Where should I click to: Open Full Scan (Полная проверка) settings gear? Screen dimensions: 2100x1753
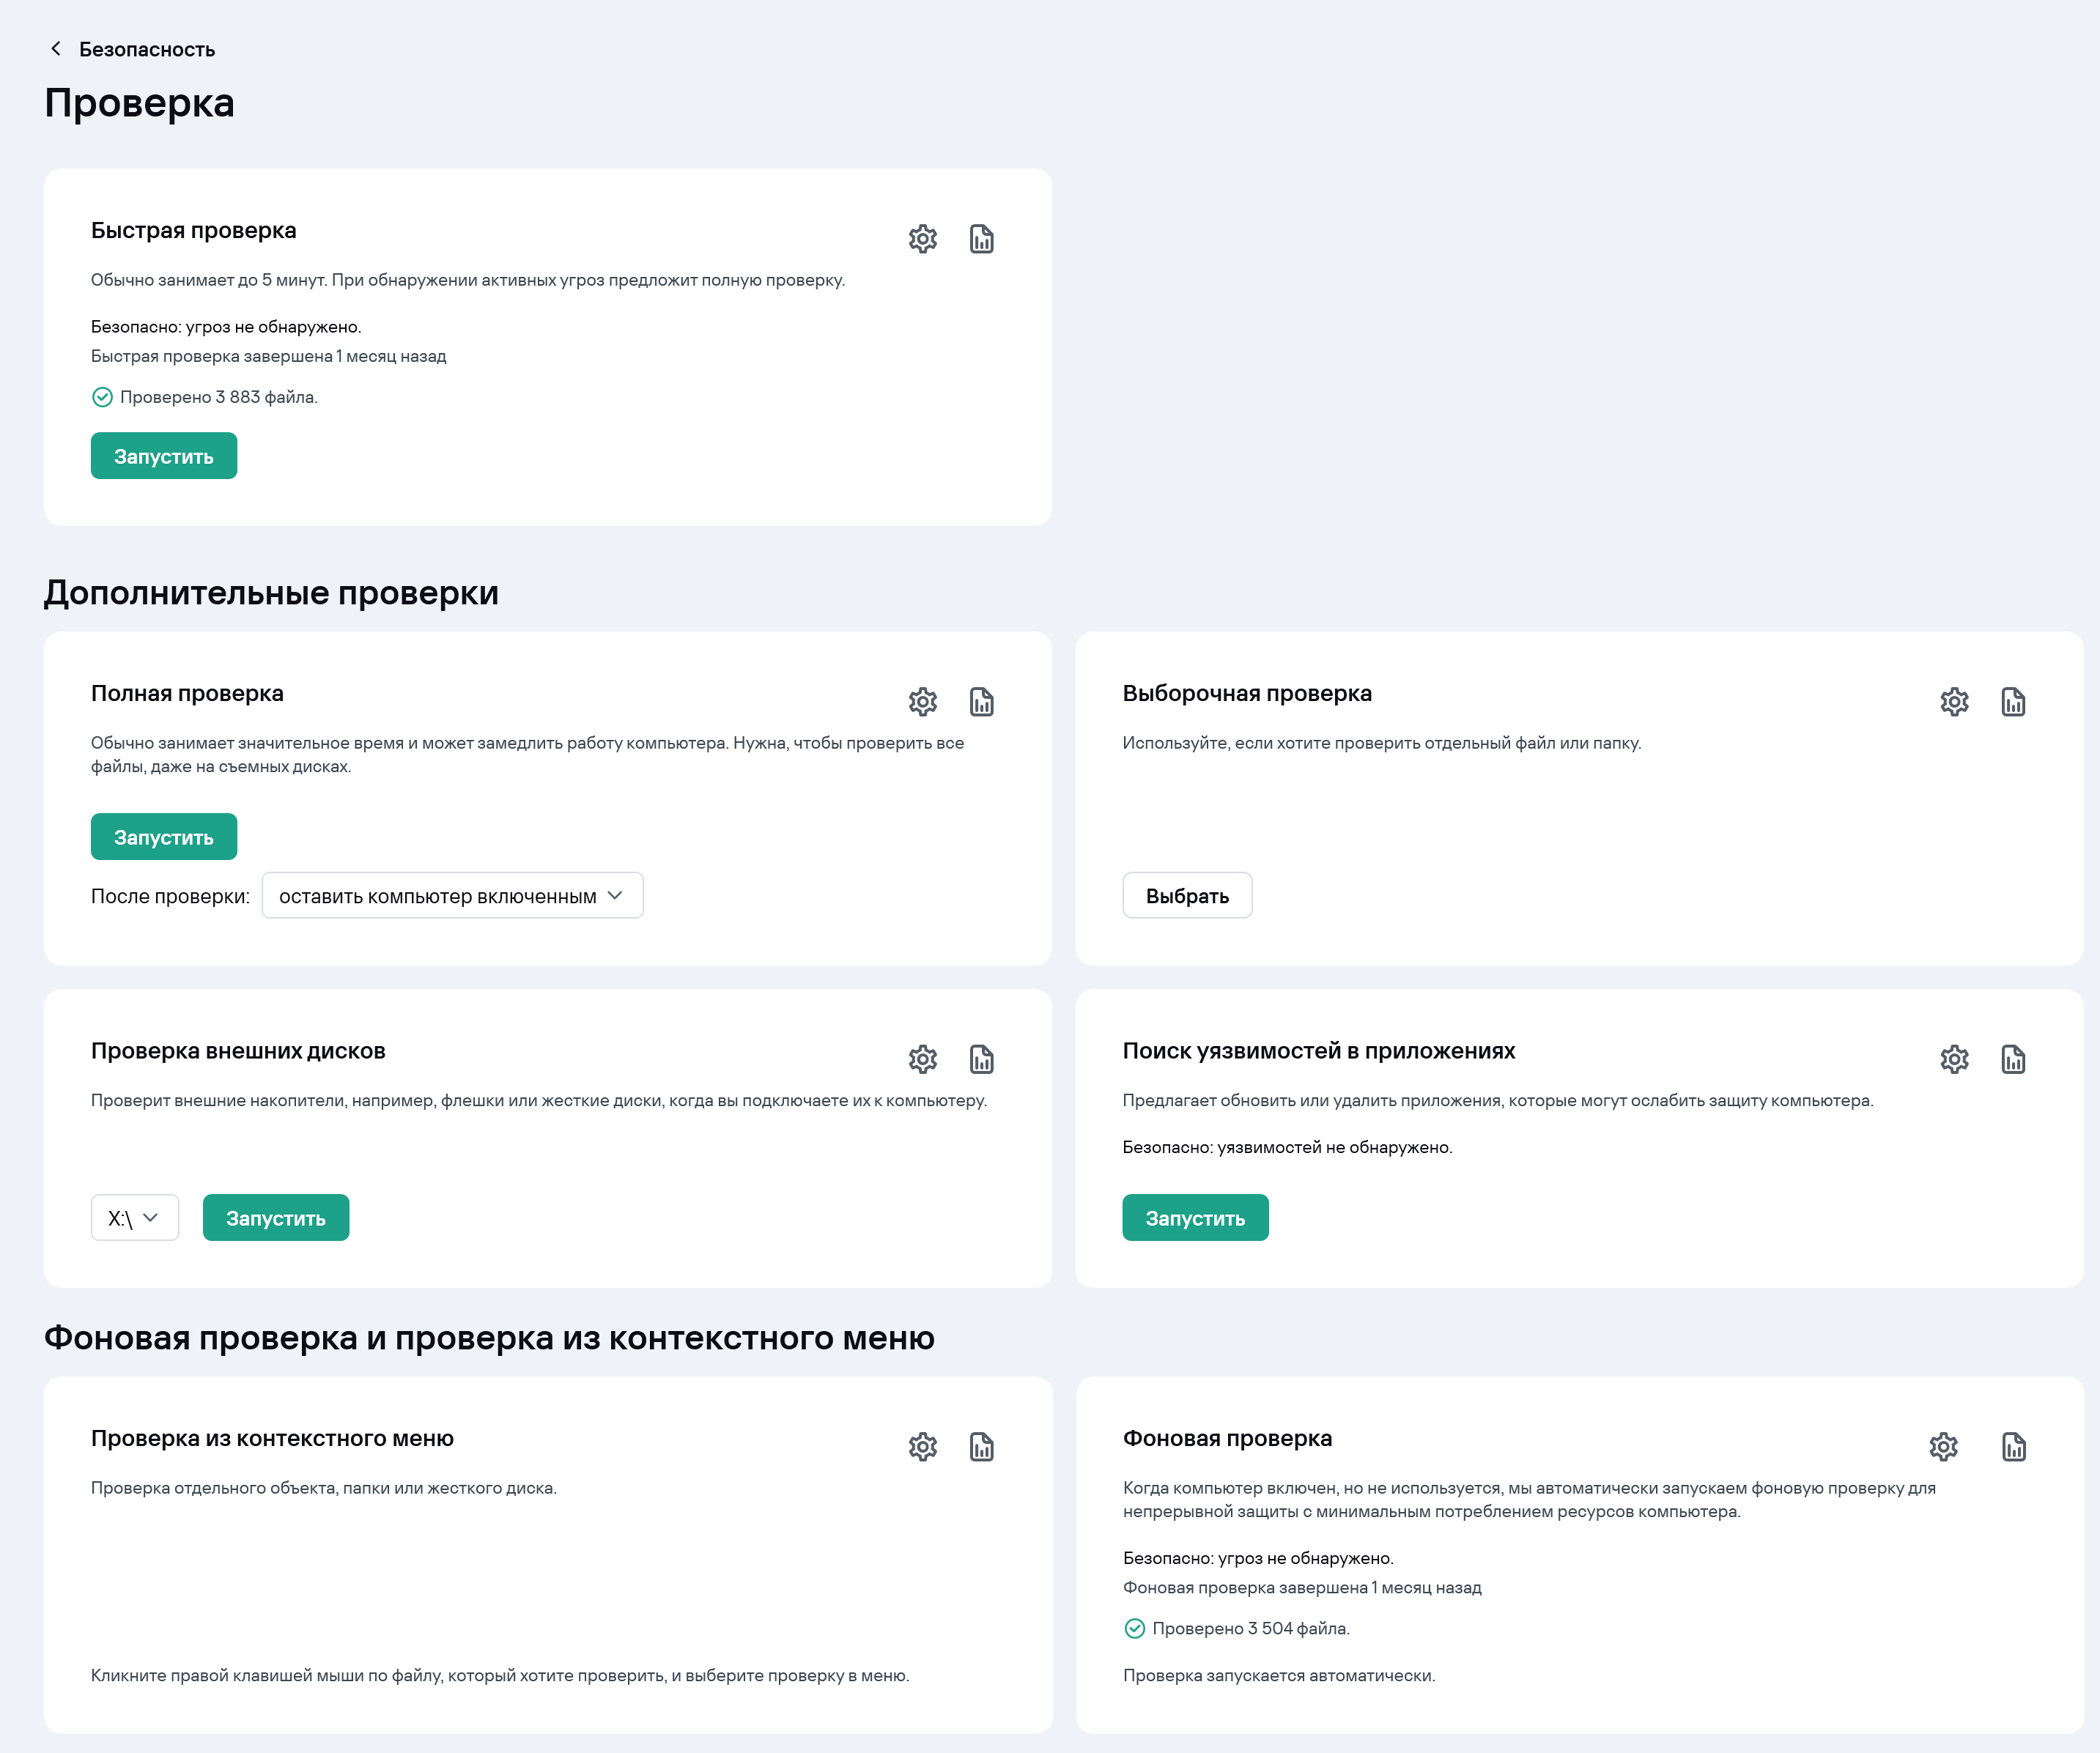922,702
